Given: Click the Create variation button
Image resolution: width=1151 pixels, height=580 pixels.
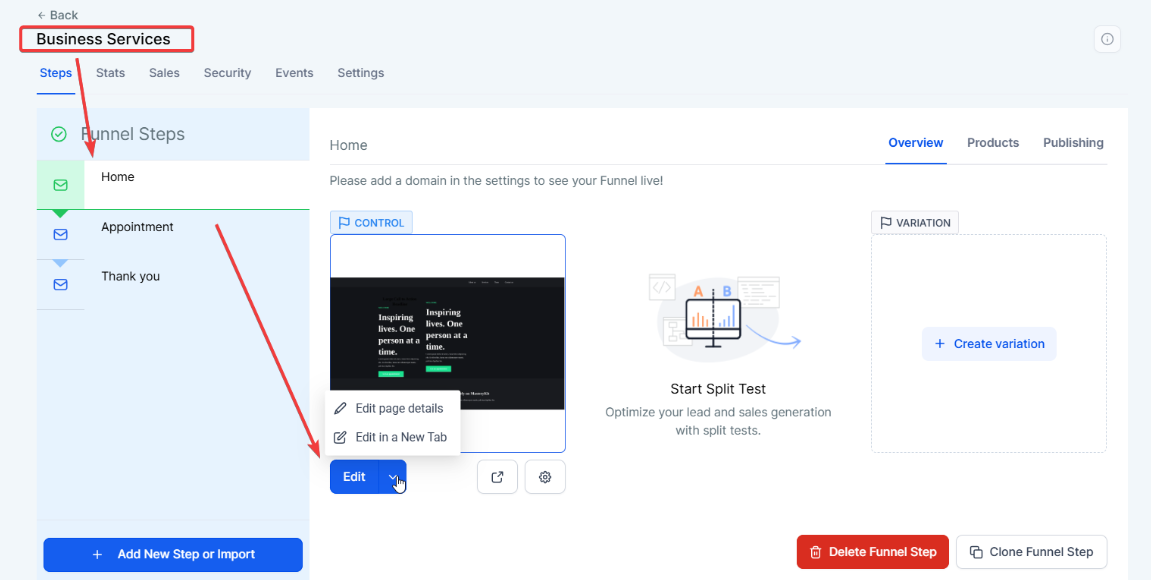Looking at the screenshot, I should coord(989,344).
